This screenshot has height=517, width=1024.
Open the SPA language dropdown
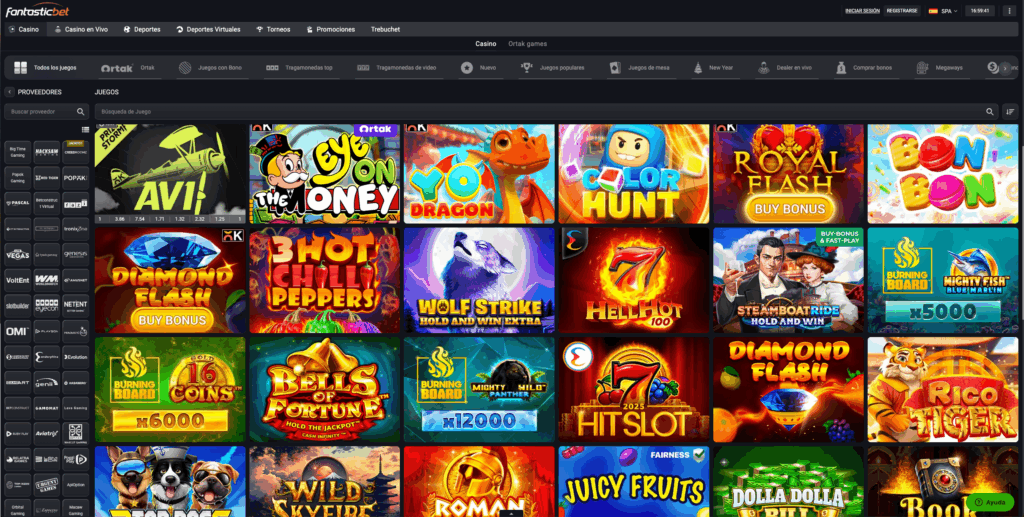tap(942, 11)
